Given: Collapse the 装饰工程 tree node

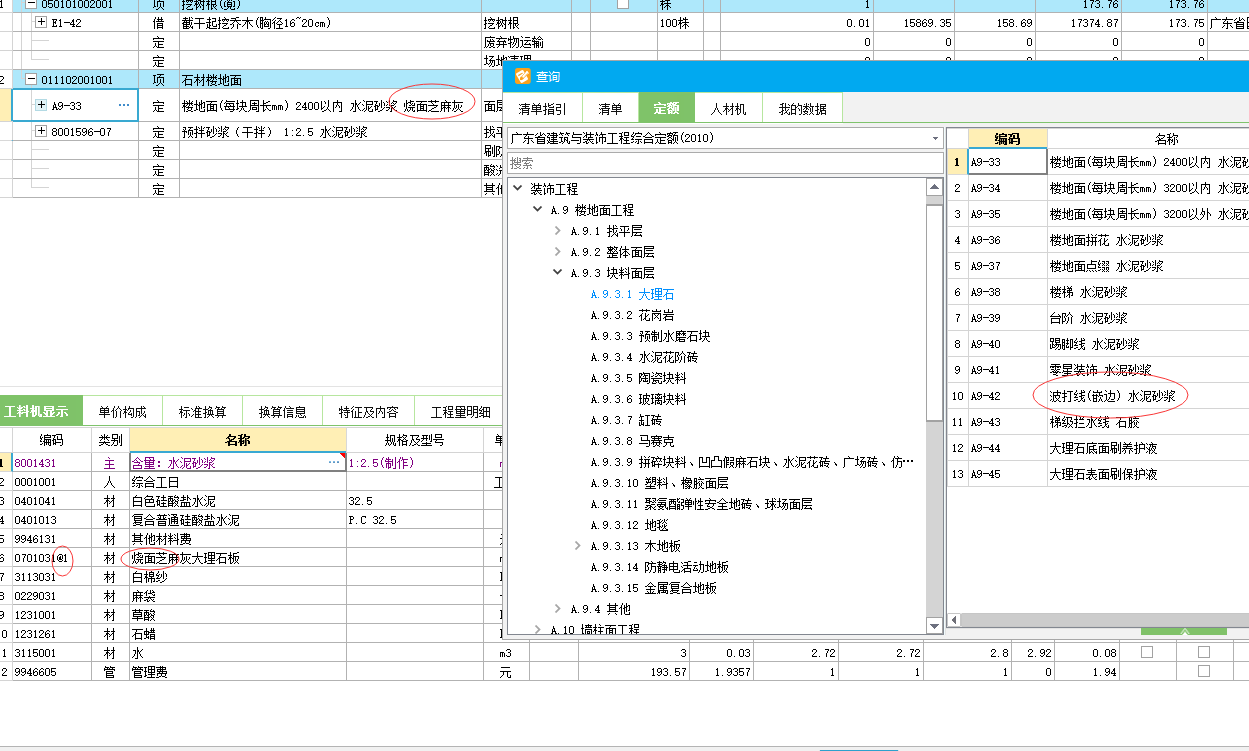Looking at the screenshot, I should (518, 189).
